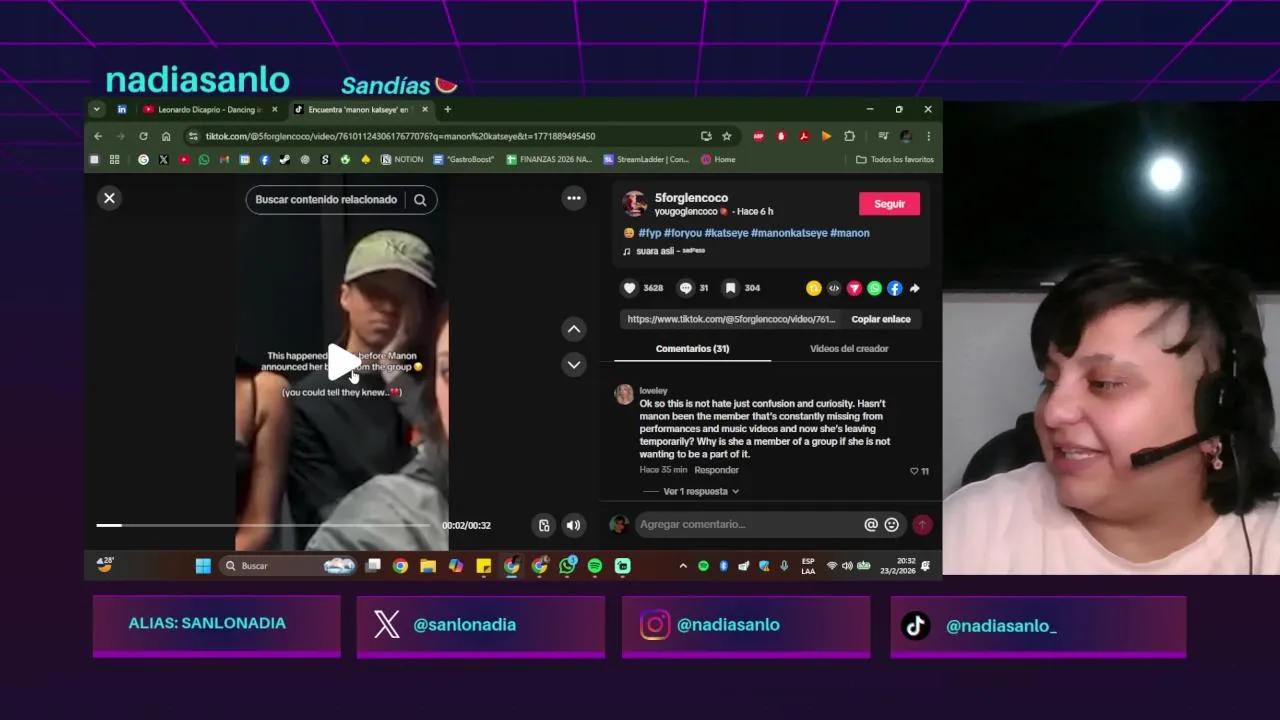
Task: Click the browser back arrow
Action: 98,136
